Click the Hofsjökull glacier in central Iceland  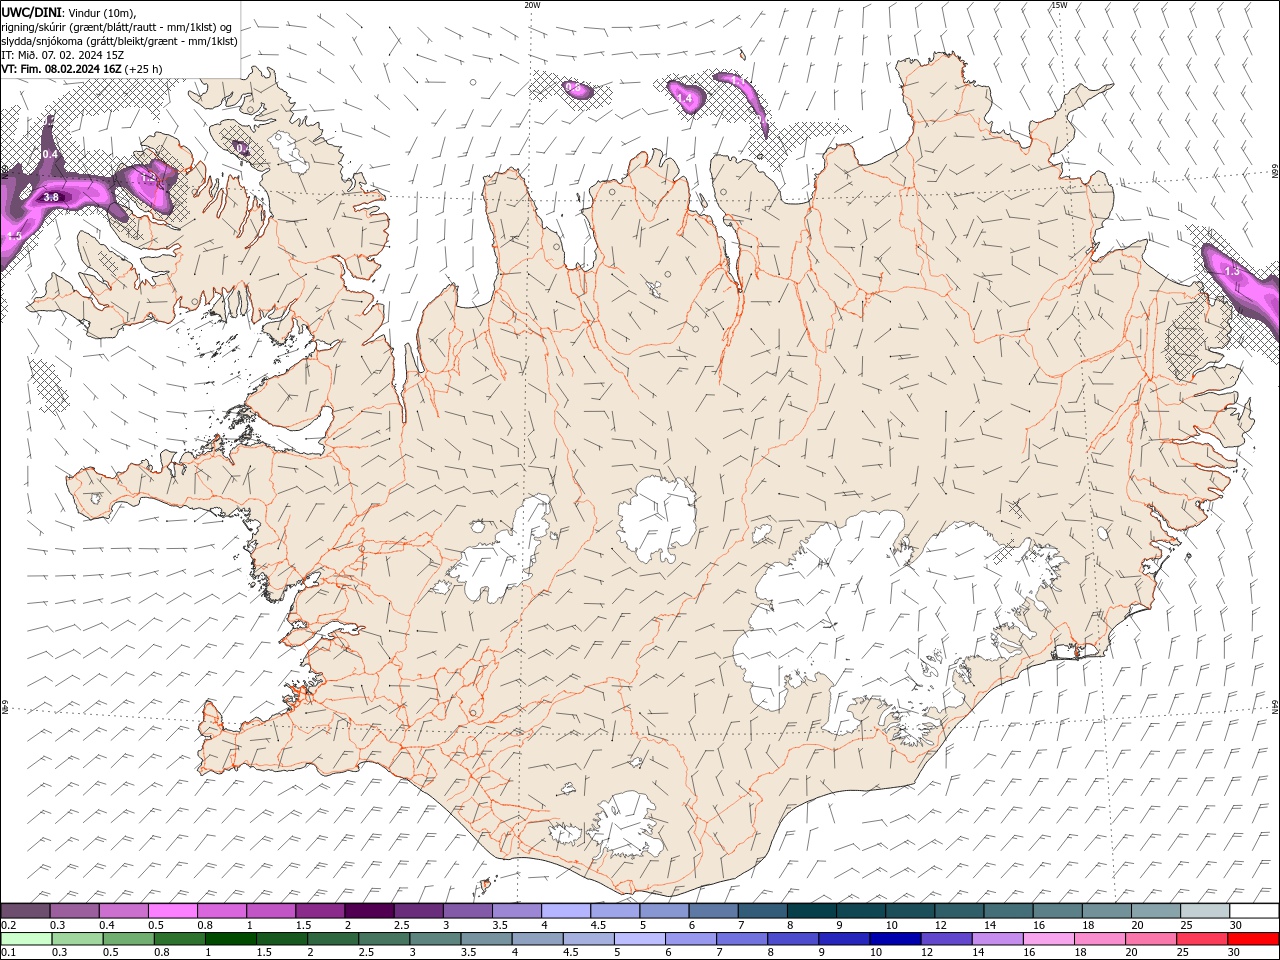tap(657, 519)
